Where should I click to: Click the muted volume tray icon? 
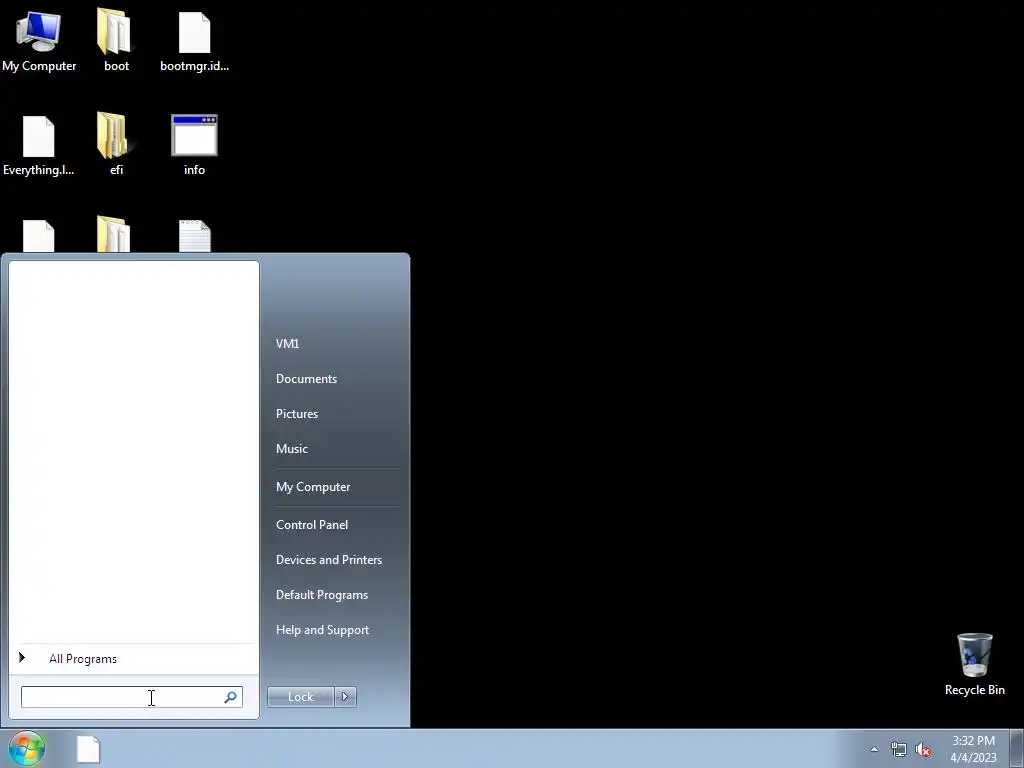tap(923, 750)
